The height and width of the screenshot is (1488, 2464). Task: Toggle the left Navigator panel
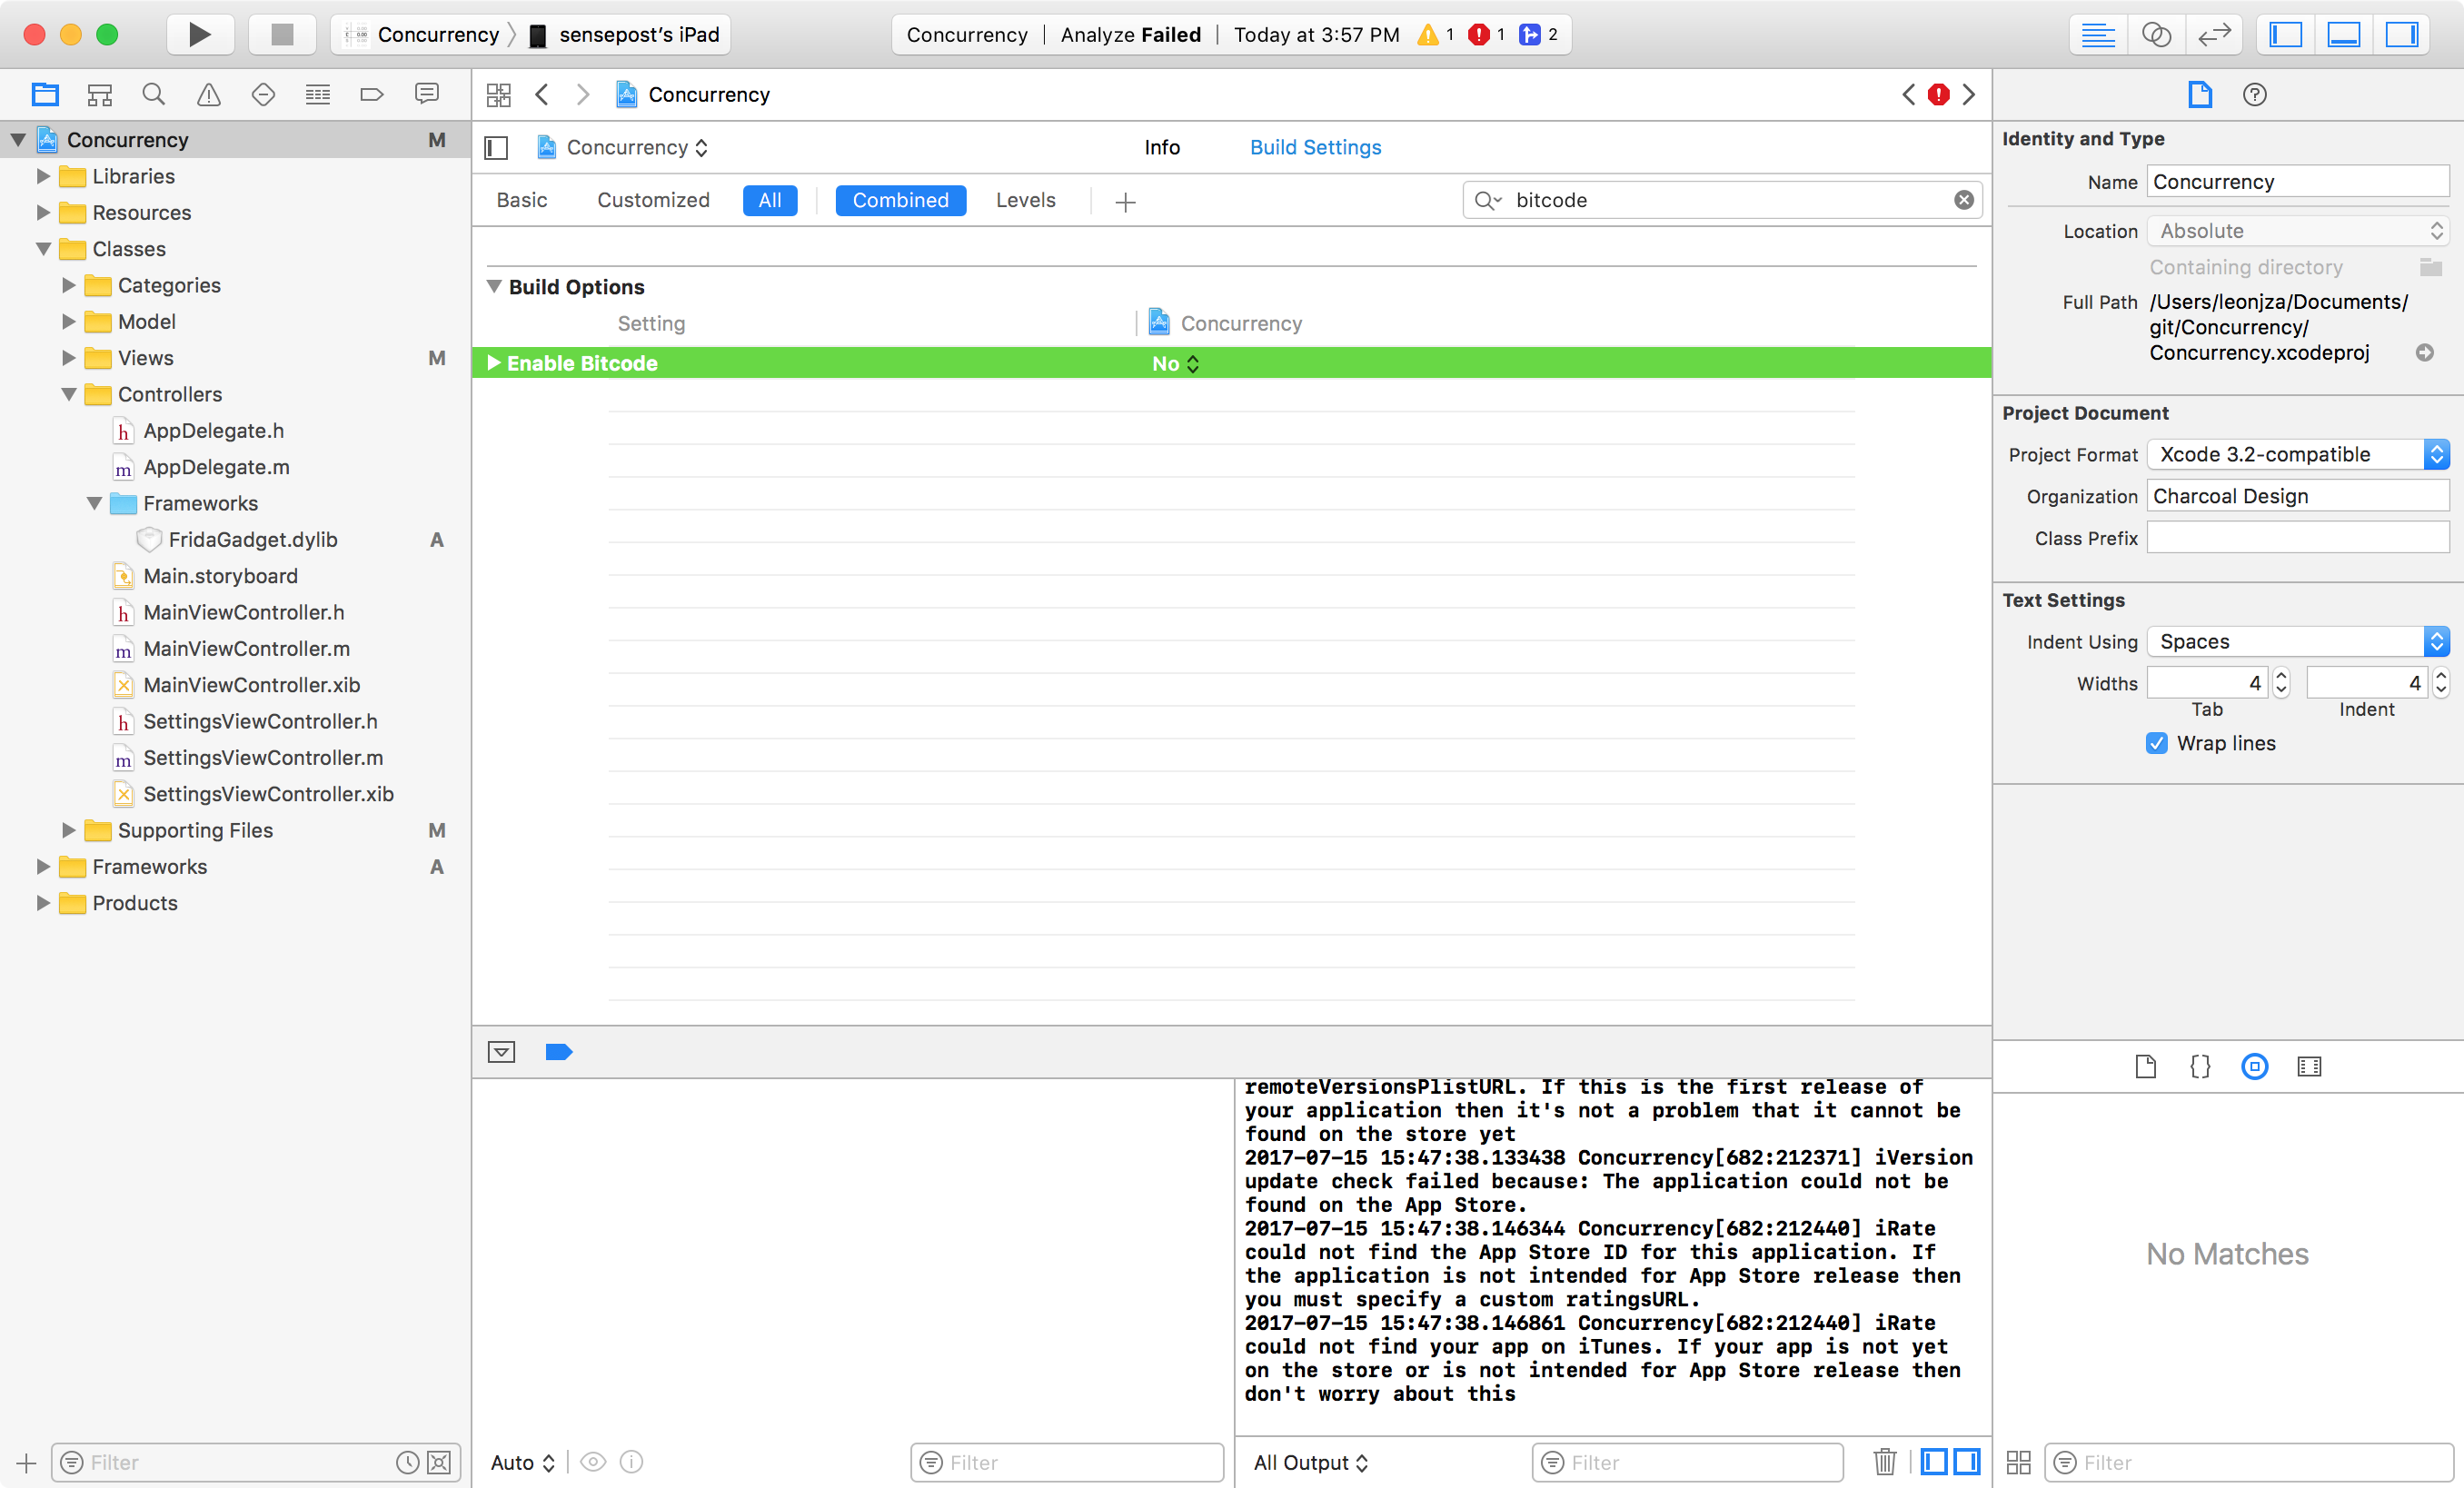tap(2286, 34)
